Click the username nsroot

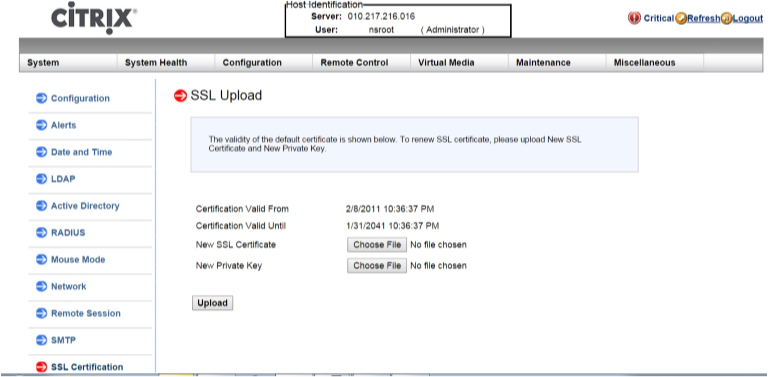(381, 30)
